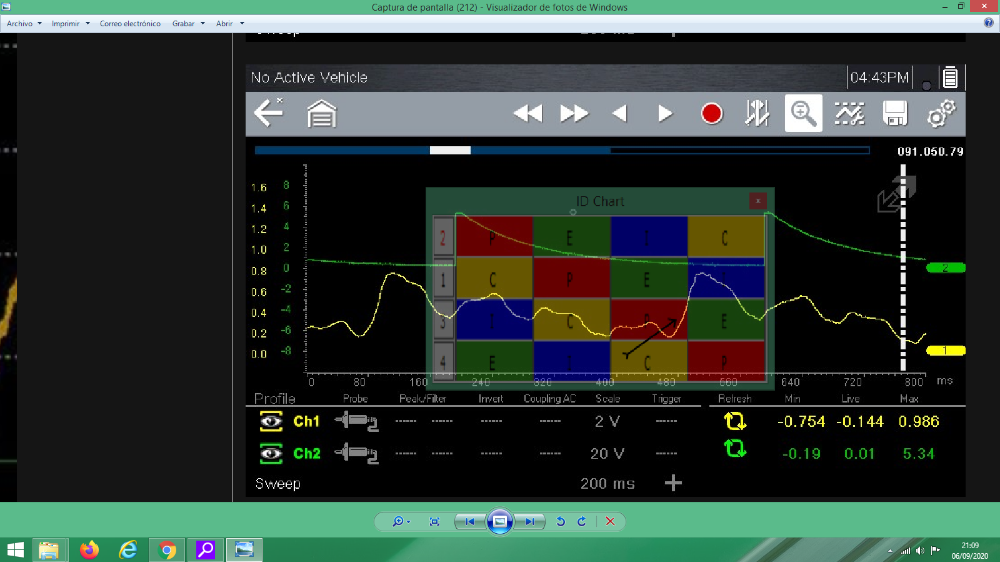Screen dimensions: 1000x562
Task: Click the Ch1 yellow refresh icon
Action: click(x=736, y=422)
